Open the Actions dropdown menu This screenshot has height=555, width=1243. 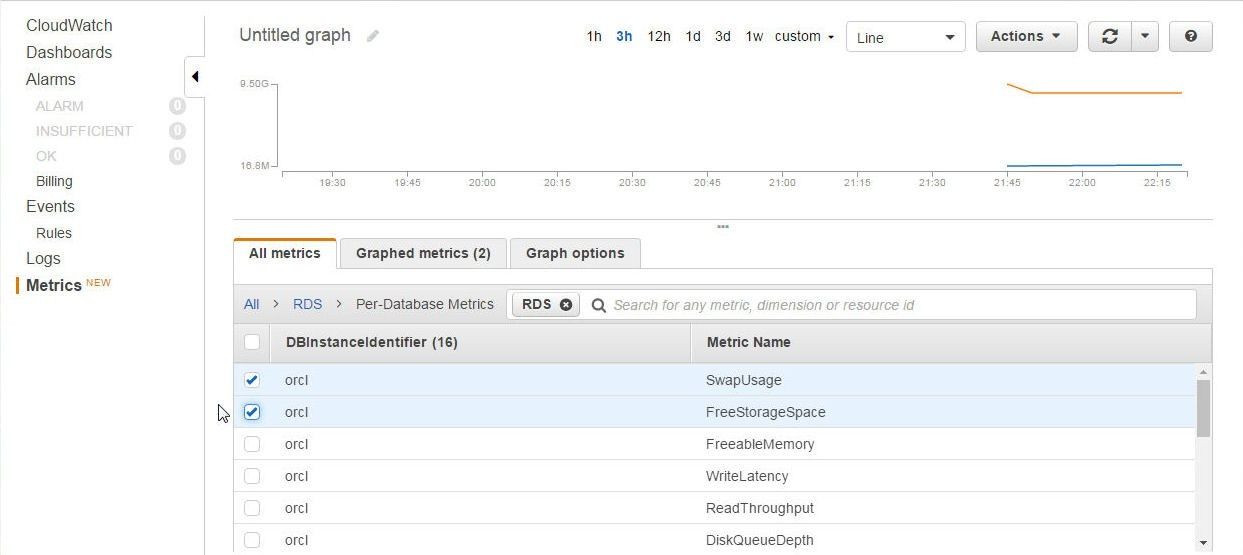pyautogui.click(x=1026, y=36)
